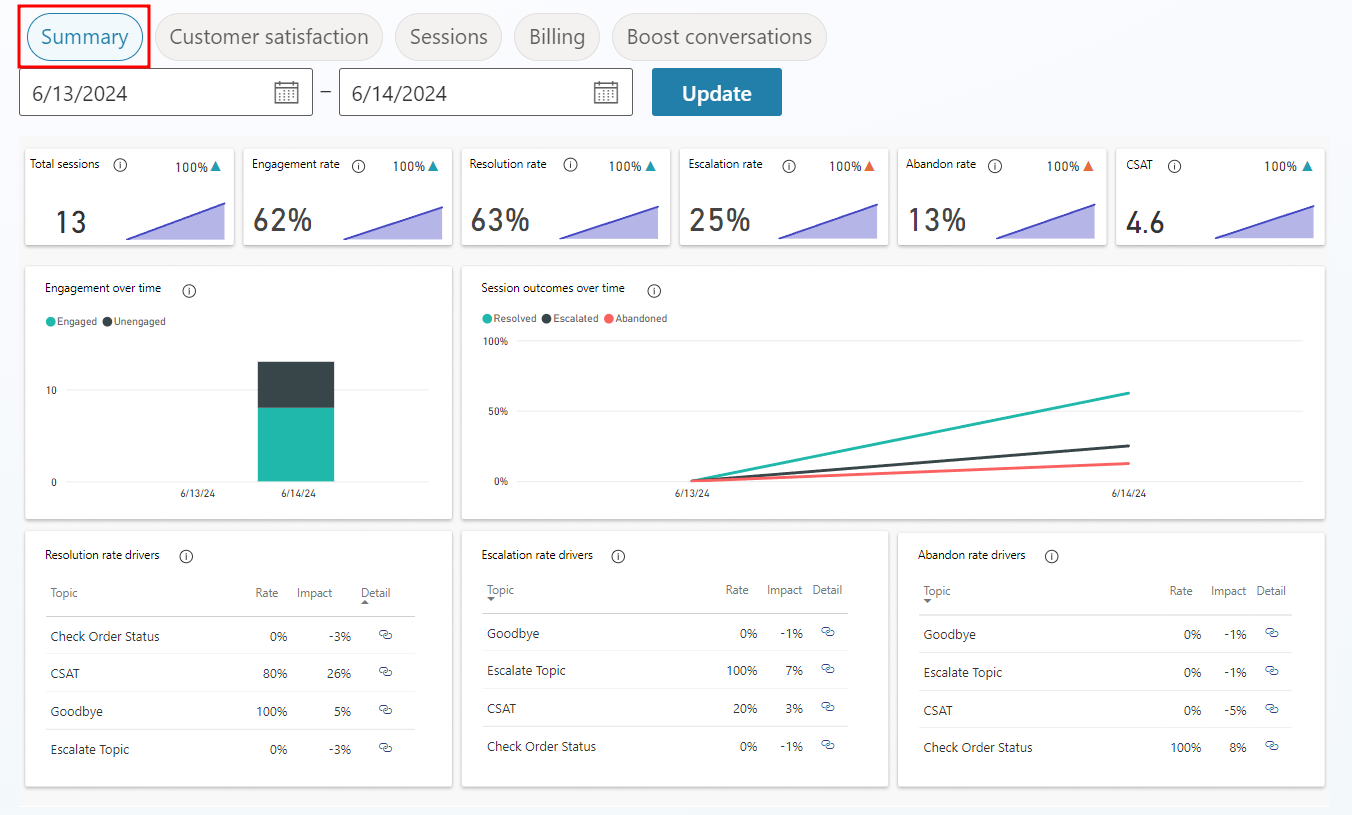The height and width of the screenshot is (815, 1352).
Task: Click inside the start date input field
Action: pyautogui.click(x=130, y=91)
